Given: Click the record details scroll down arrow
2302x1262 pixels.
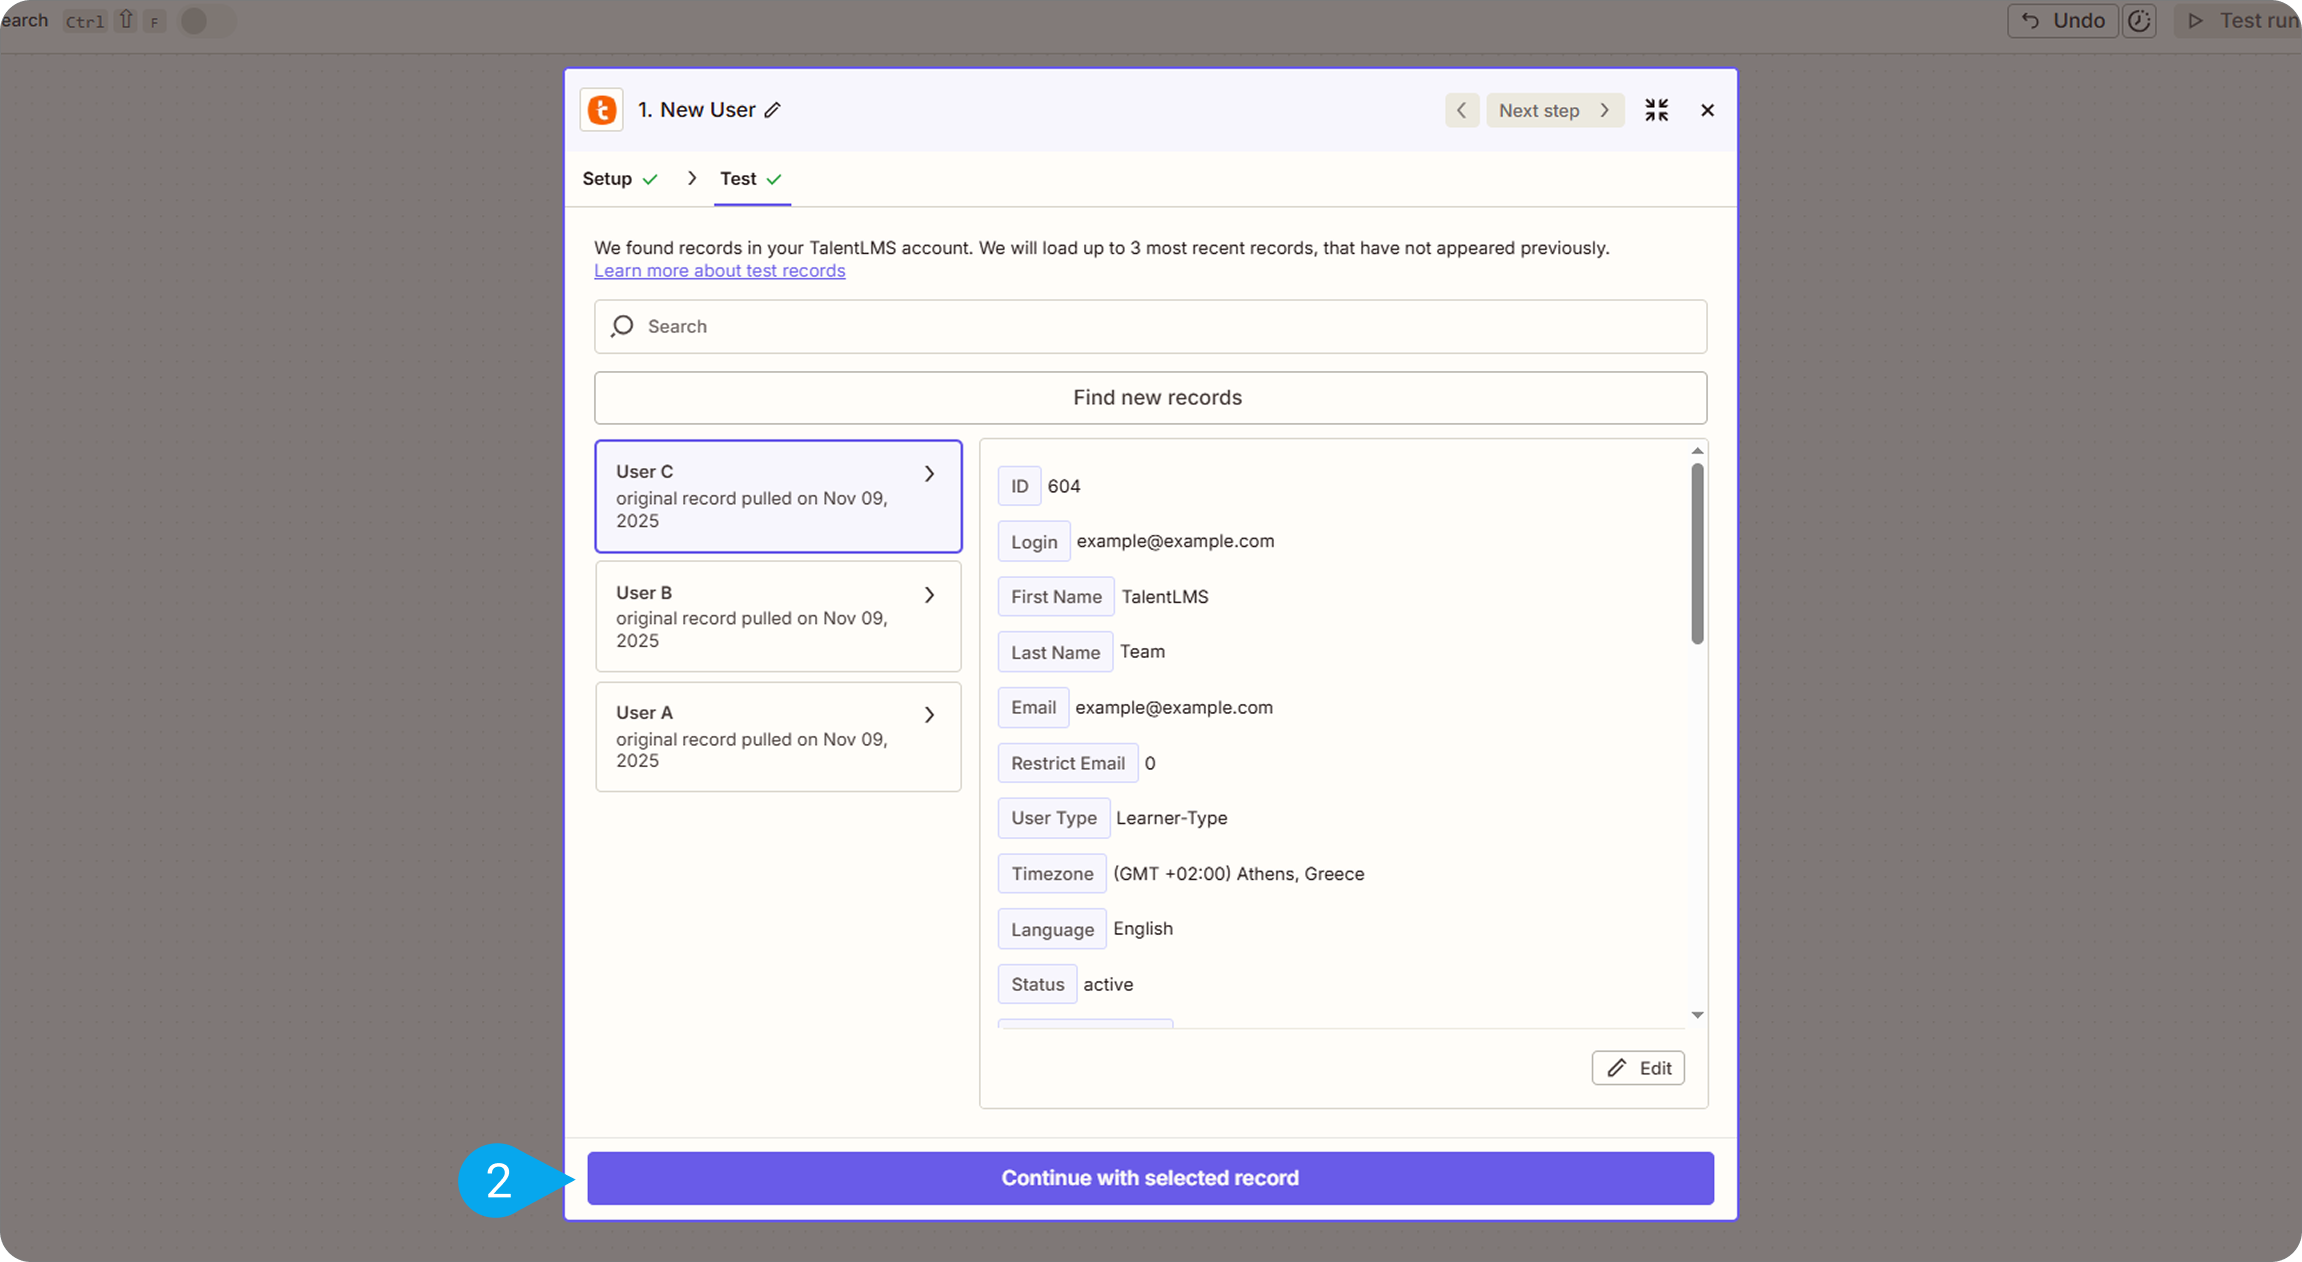Looking at the screenshot, I should coord(1697,1015).
